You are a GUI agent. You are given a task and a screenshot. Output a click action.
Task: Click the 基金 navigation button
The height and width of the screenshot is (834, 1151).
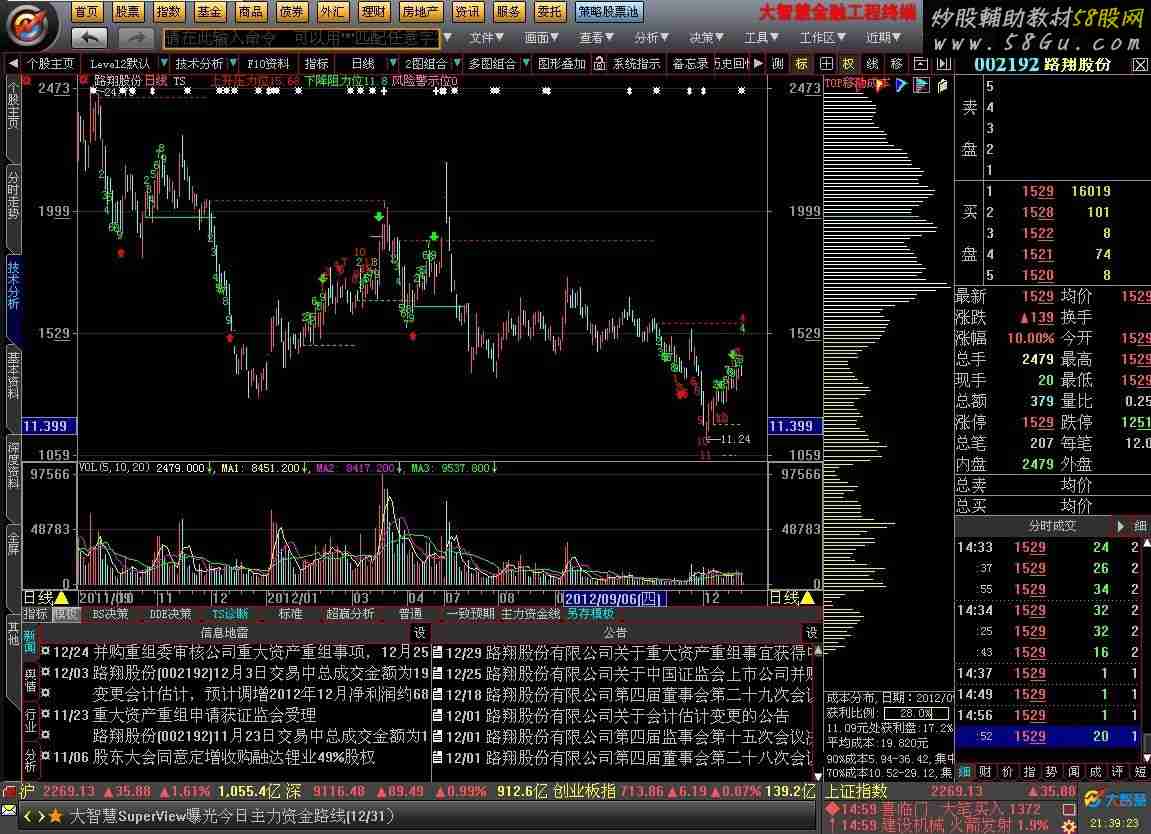tap(209, 12)
